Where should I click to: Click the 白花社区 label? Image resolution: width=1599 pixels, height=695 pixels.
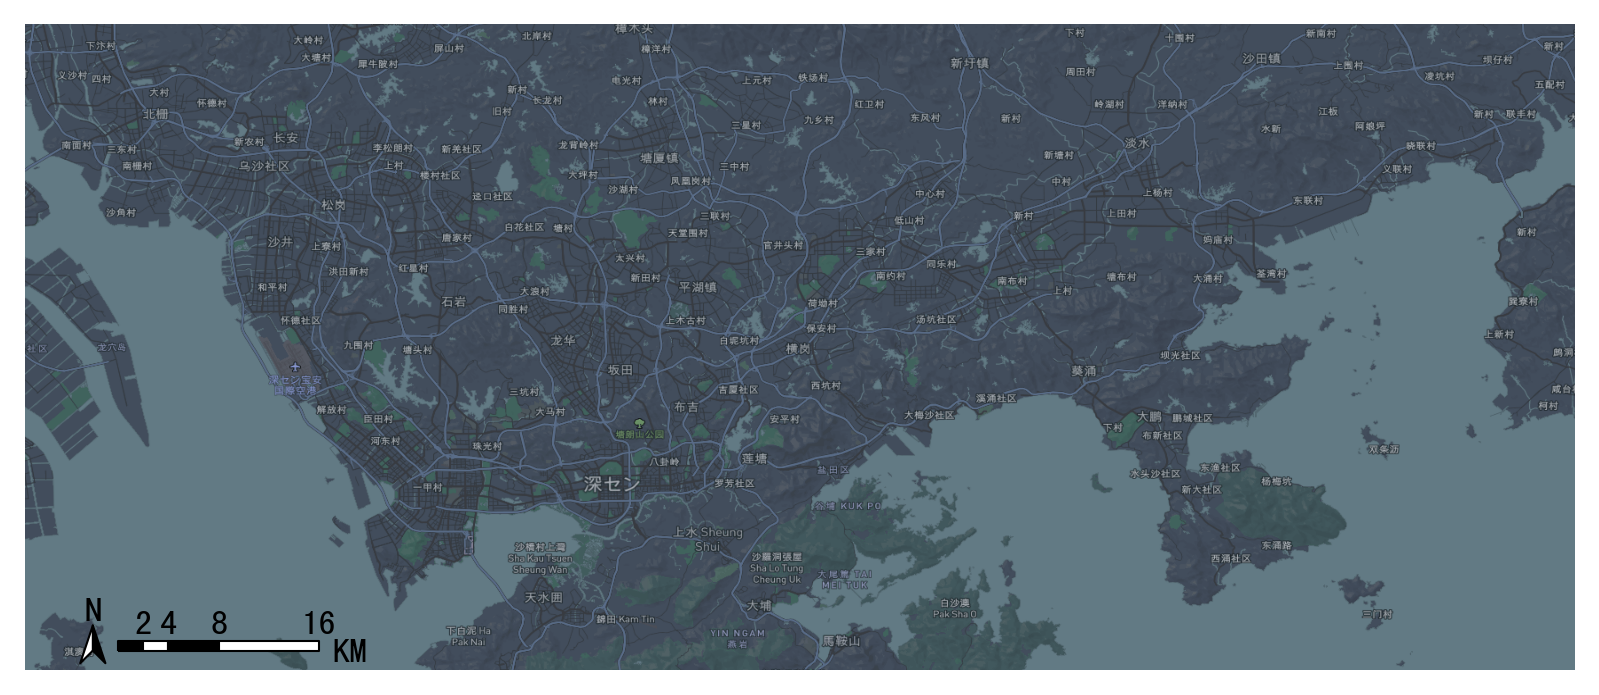click(x=524, y=227)
